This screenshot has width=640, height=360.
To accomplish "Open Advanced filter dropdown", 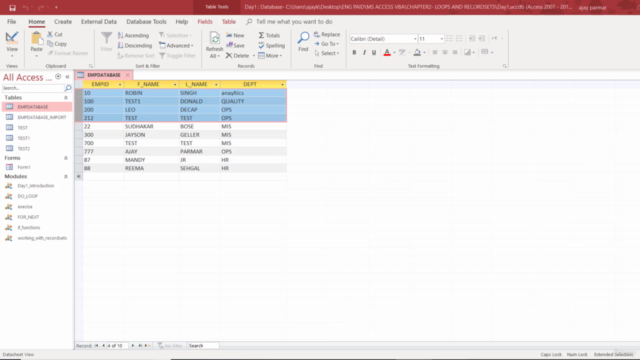I will (176, 45).
